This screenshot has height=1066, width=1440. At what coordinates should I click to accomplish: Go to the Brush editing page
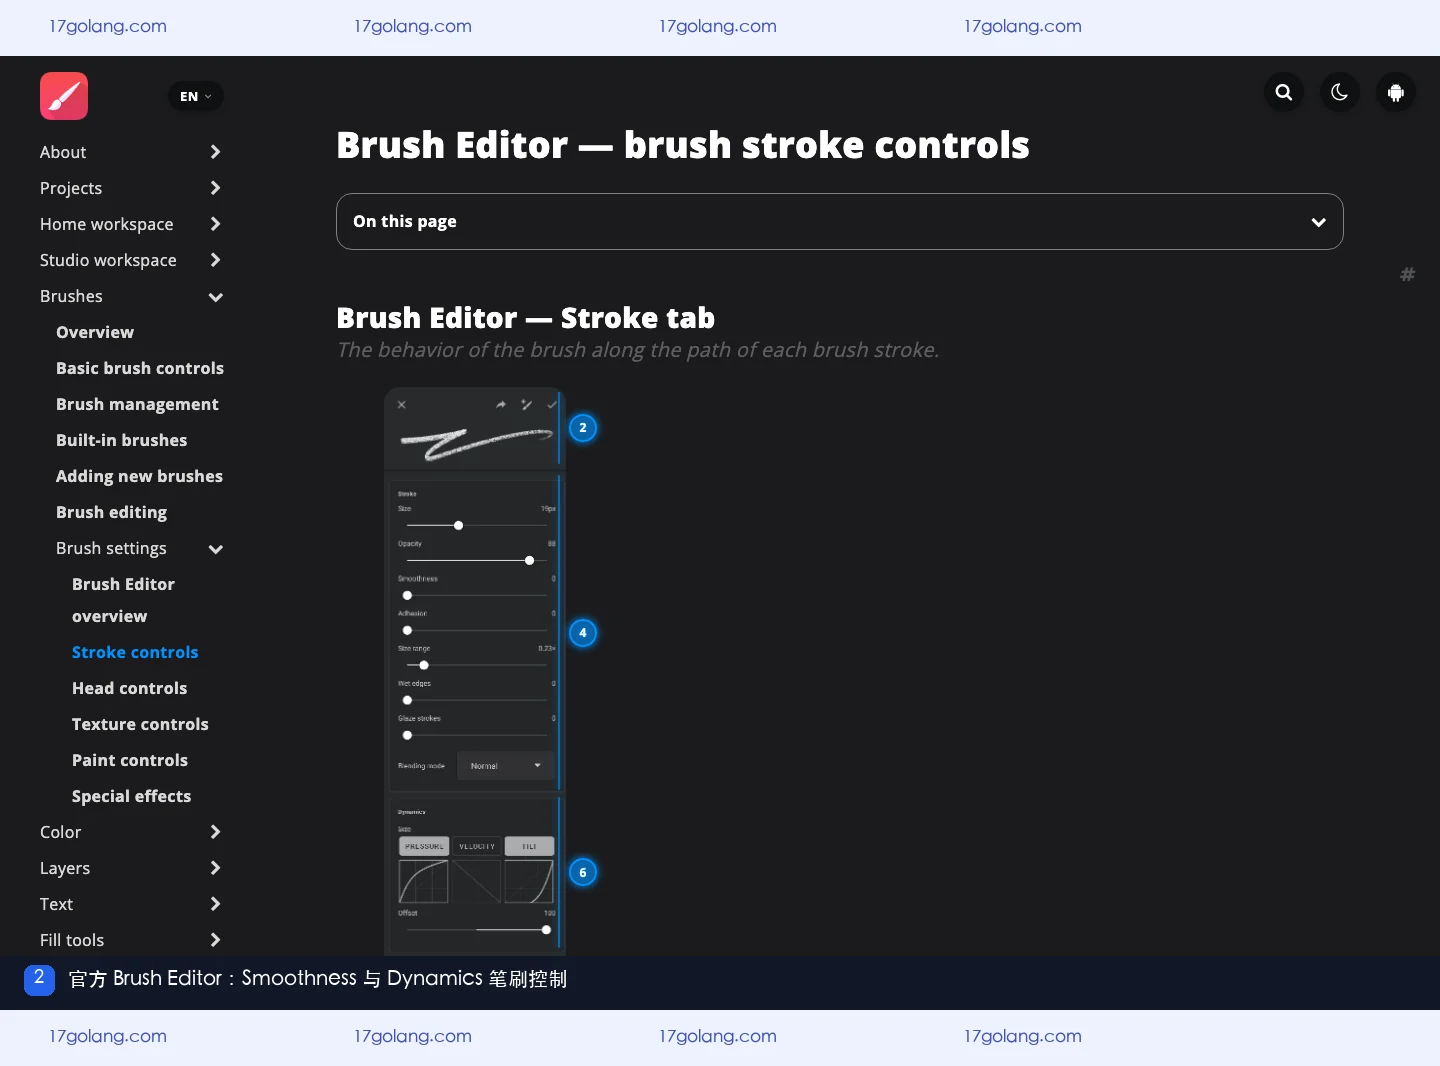point(112,512)
